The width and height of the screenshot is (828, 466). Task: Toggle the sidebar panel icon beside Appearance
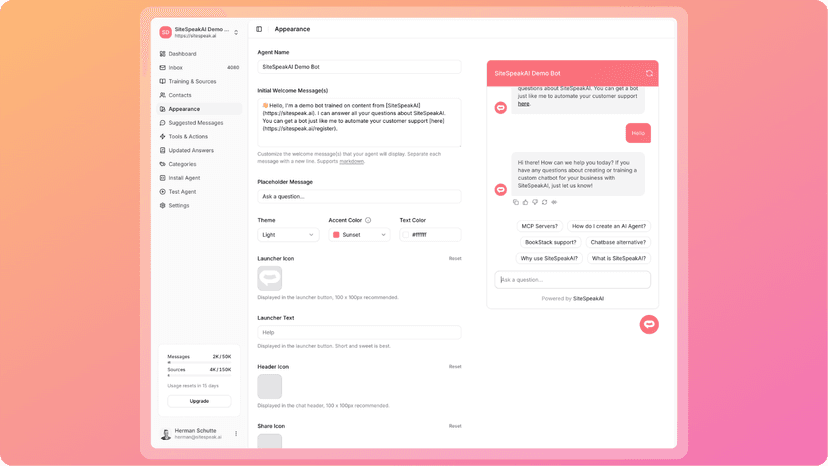pos(259,29)
